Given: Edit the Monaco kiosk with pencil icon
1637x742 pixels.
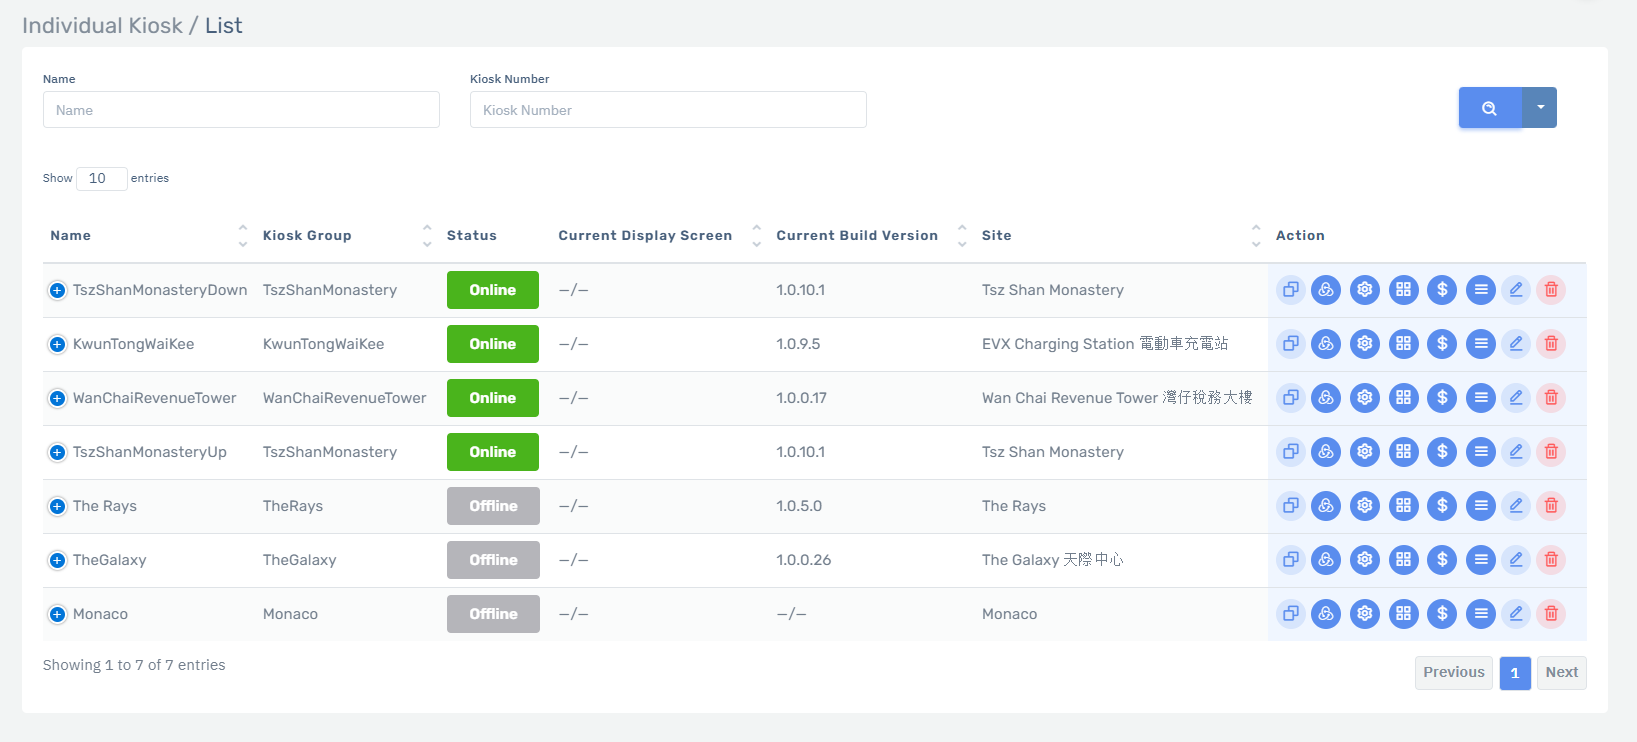Looking at the screenshot, I should click(x=1516, y=614).
